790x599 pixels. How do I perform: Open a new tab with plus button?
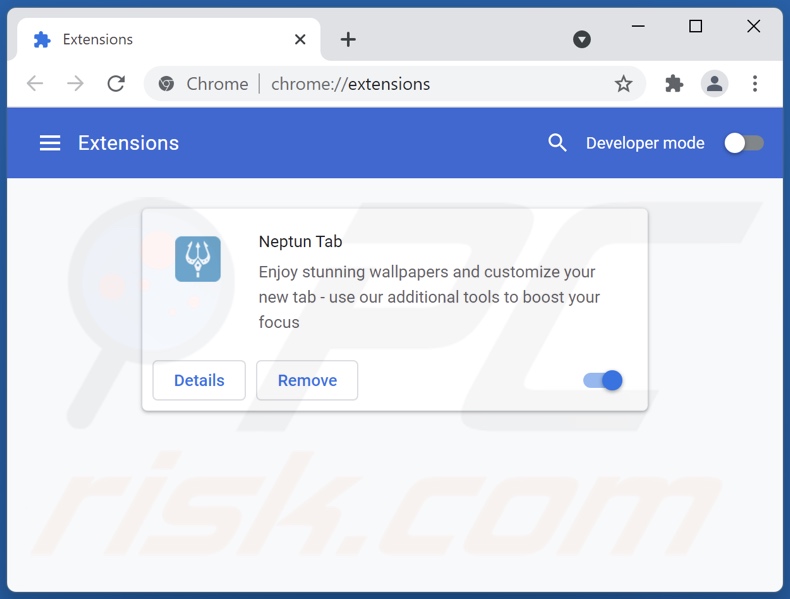[x=348, y=39]
